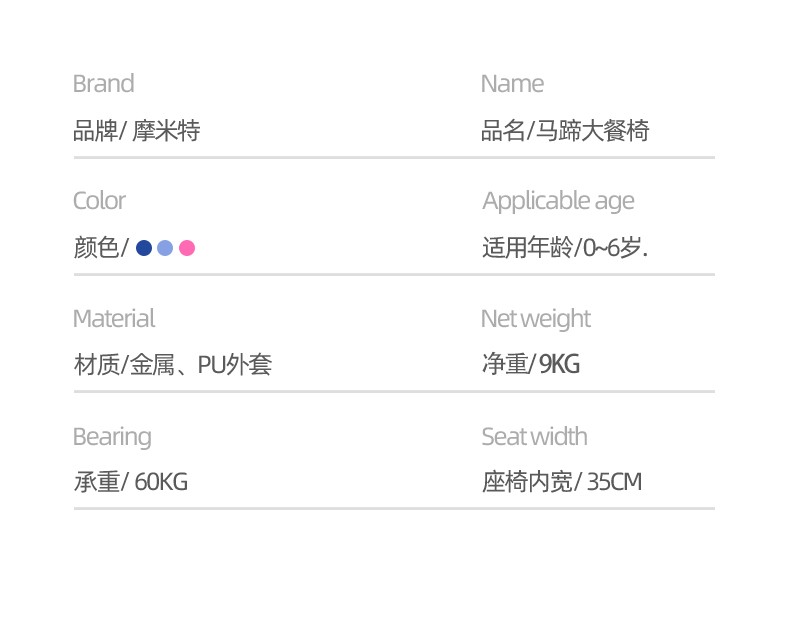Click the 净重/9KG value
The height and width of the screenshot is (642, 790).
point(531,364)
